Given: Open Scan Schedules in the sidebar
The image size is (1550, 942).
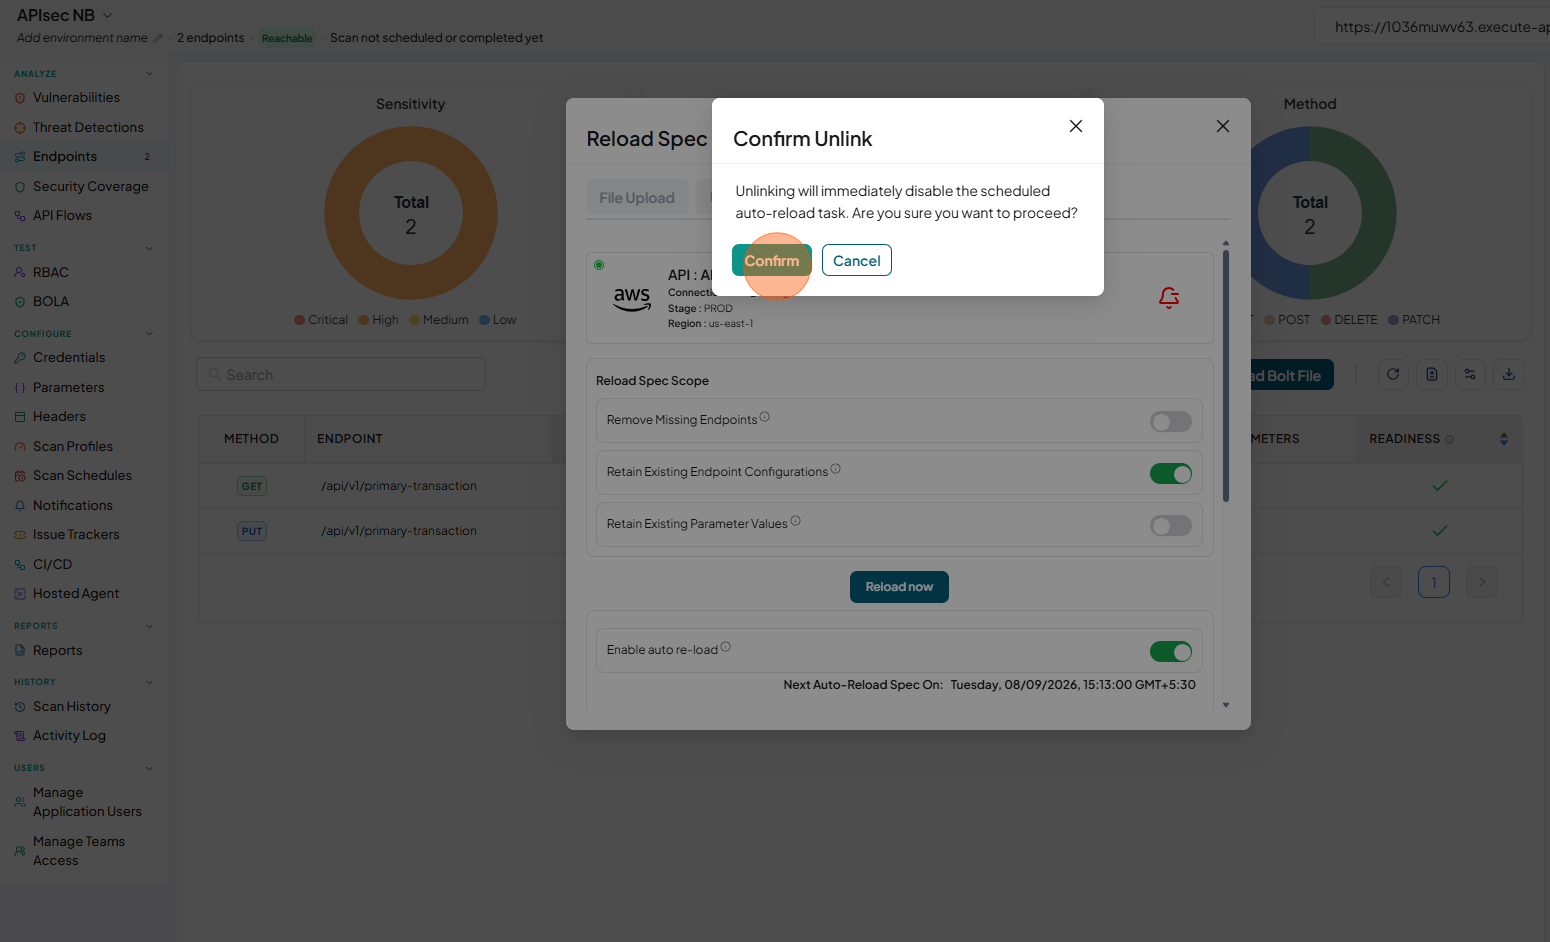Looking at the screenshot, I should point(82,476).
